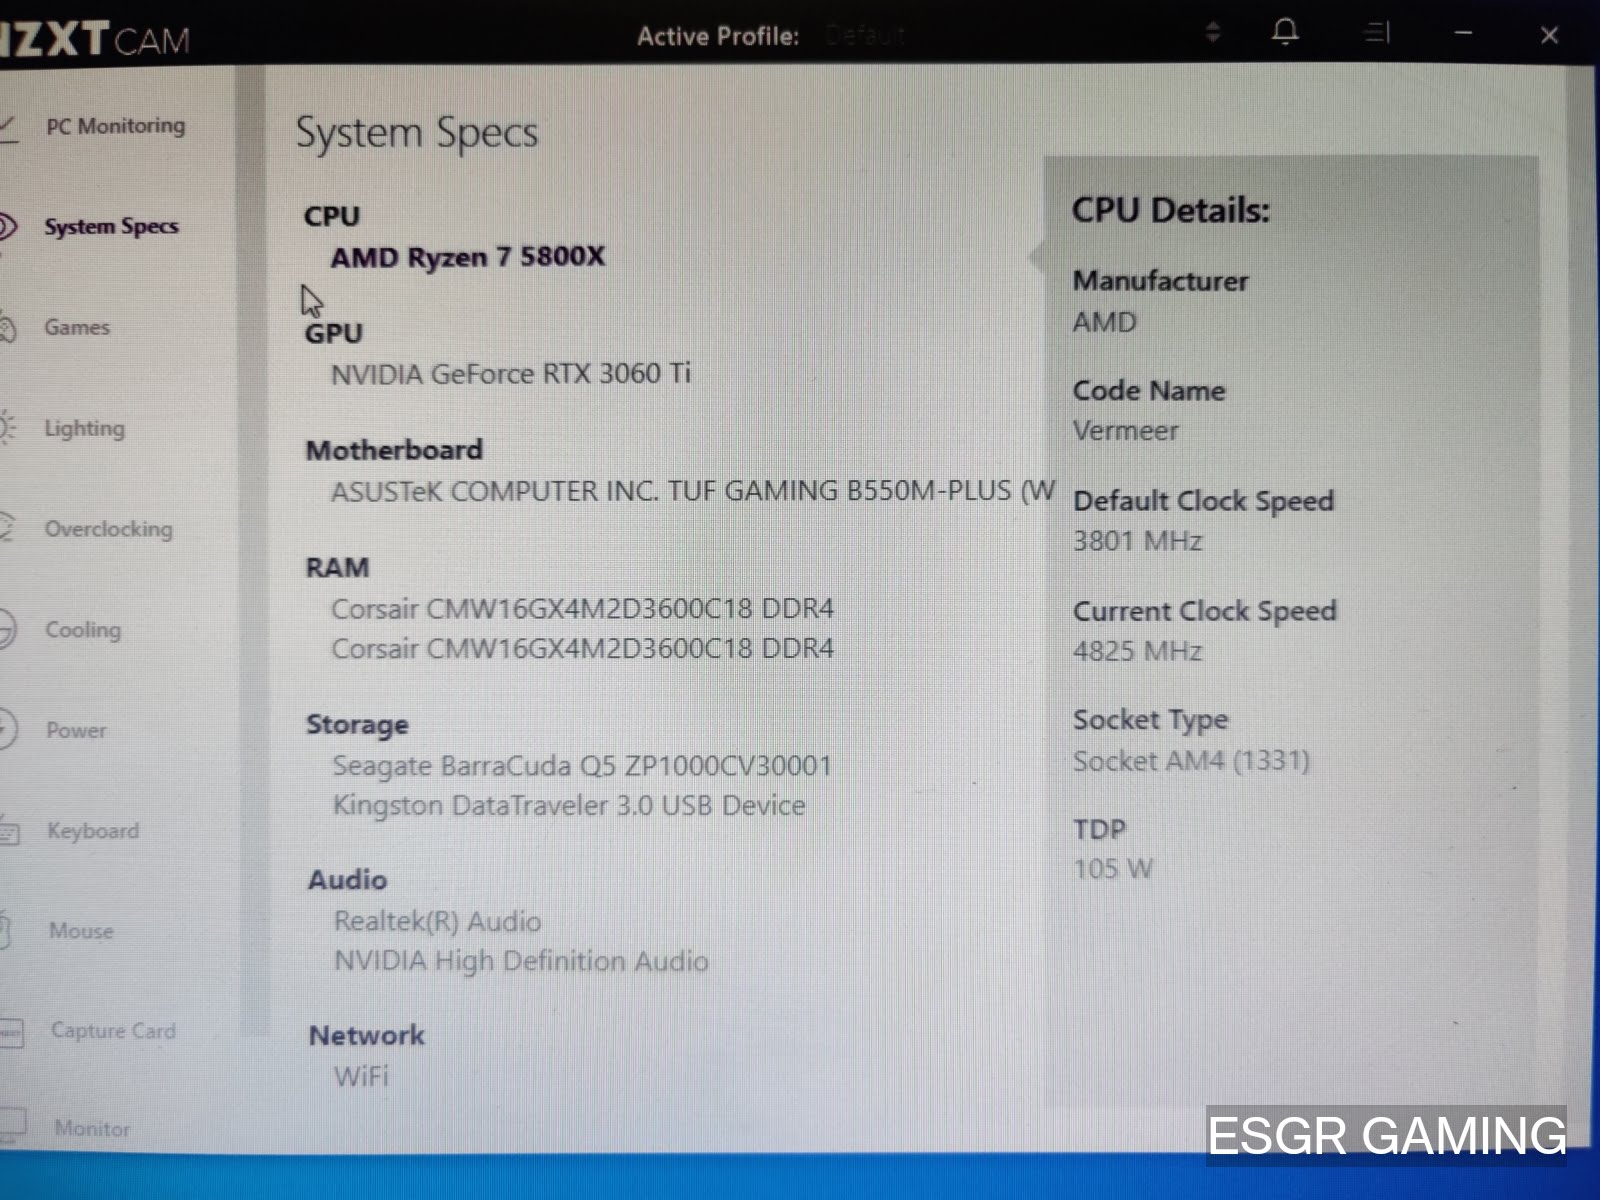The width and height of the screenshot is (1600, 1200).
Task: Open the Keyboard section
Action: 93,831
